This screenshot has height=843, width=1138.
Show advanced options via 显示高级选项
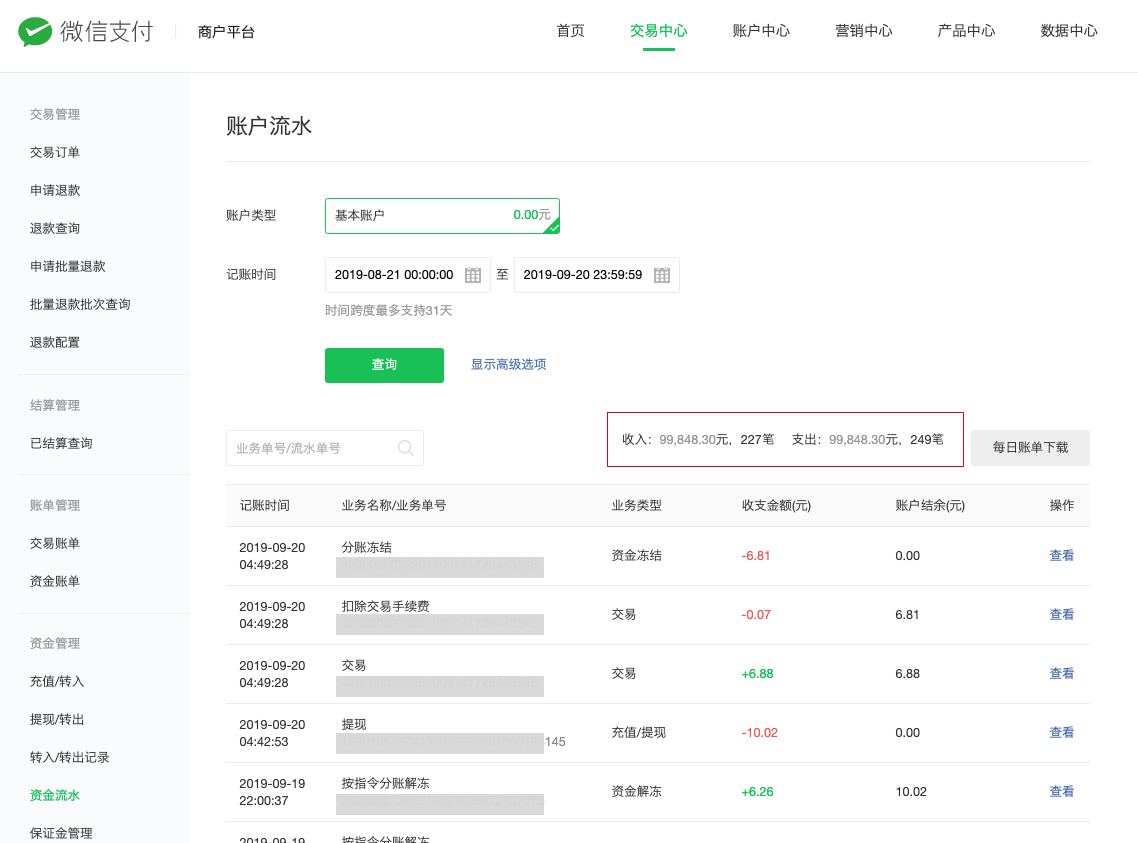click(508, 364)
